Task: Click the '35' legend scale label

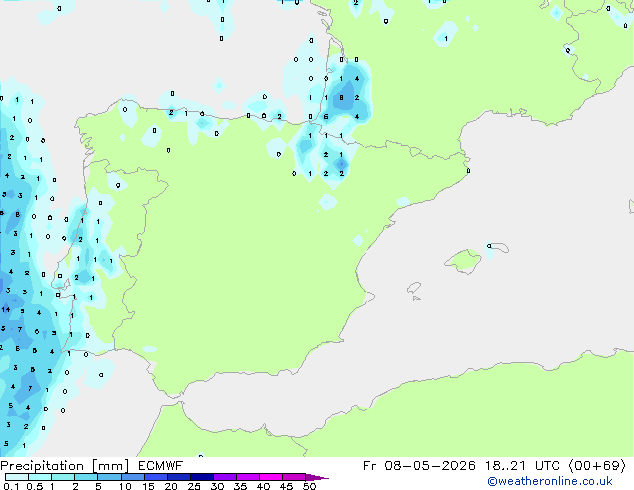Action: pyautogui.click(x=240, y=486)
